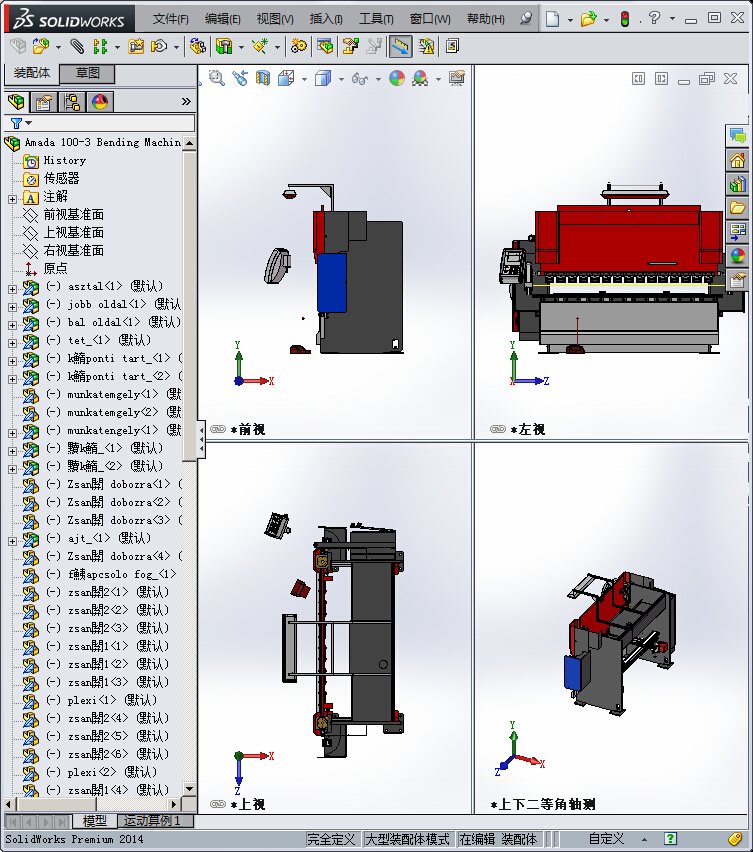753x852 pixels.
Task: Click the Reference Geometry icon
Action: pyautogui.click(x=260, y=46)
